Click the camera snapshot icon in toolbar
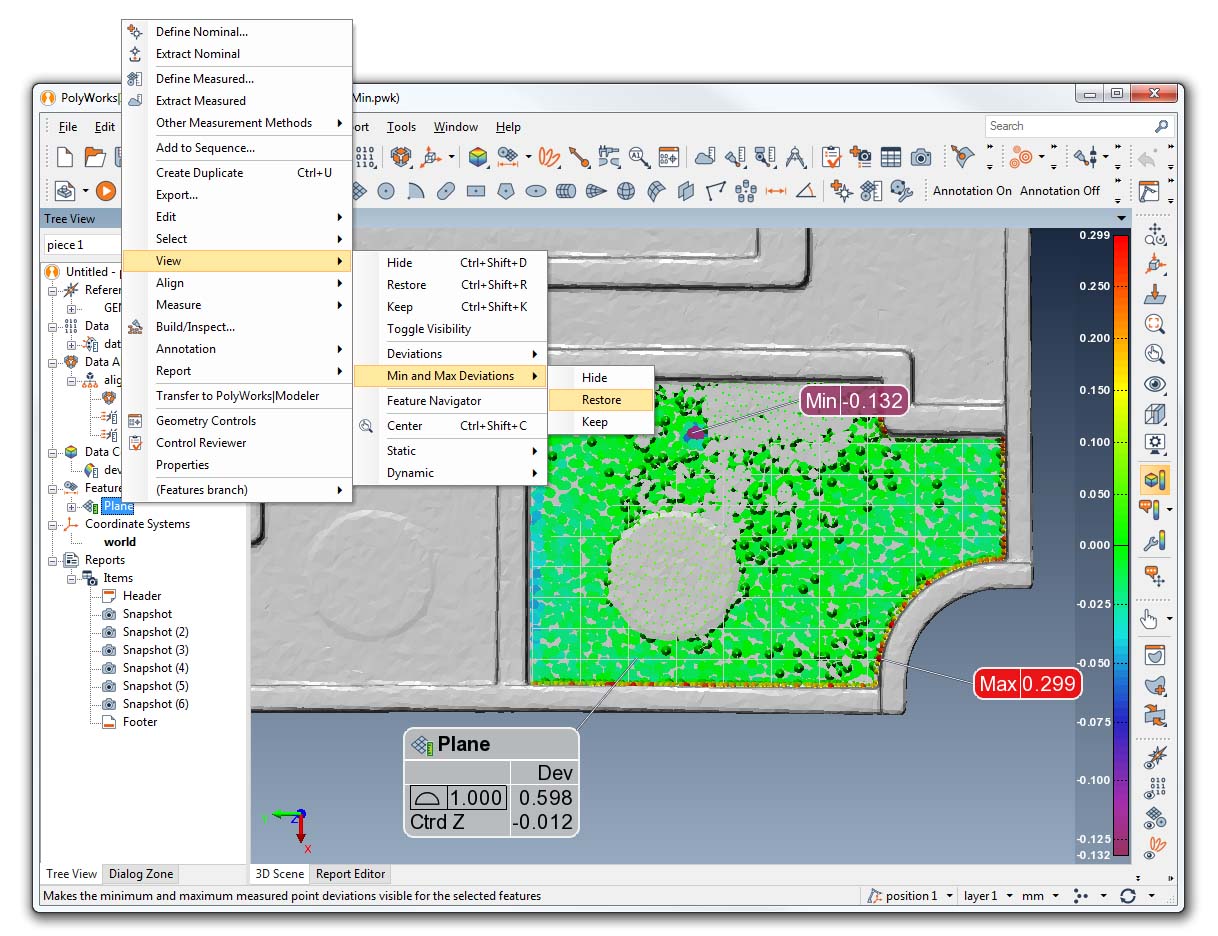The height and width of the screenshot is (936, 1218). click(x=921, y=157)
